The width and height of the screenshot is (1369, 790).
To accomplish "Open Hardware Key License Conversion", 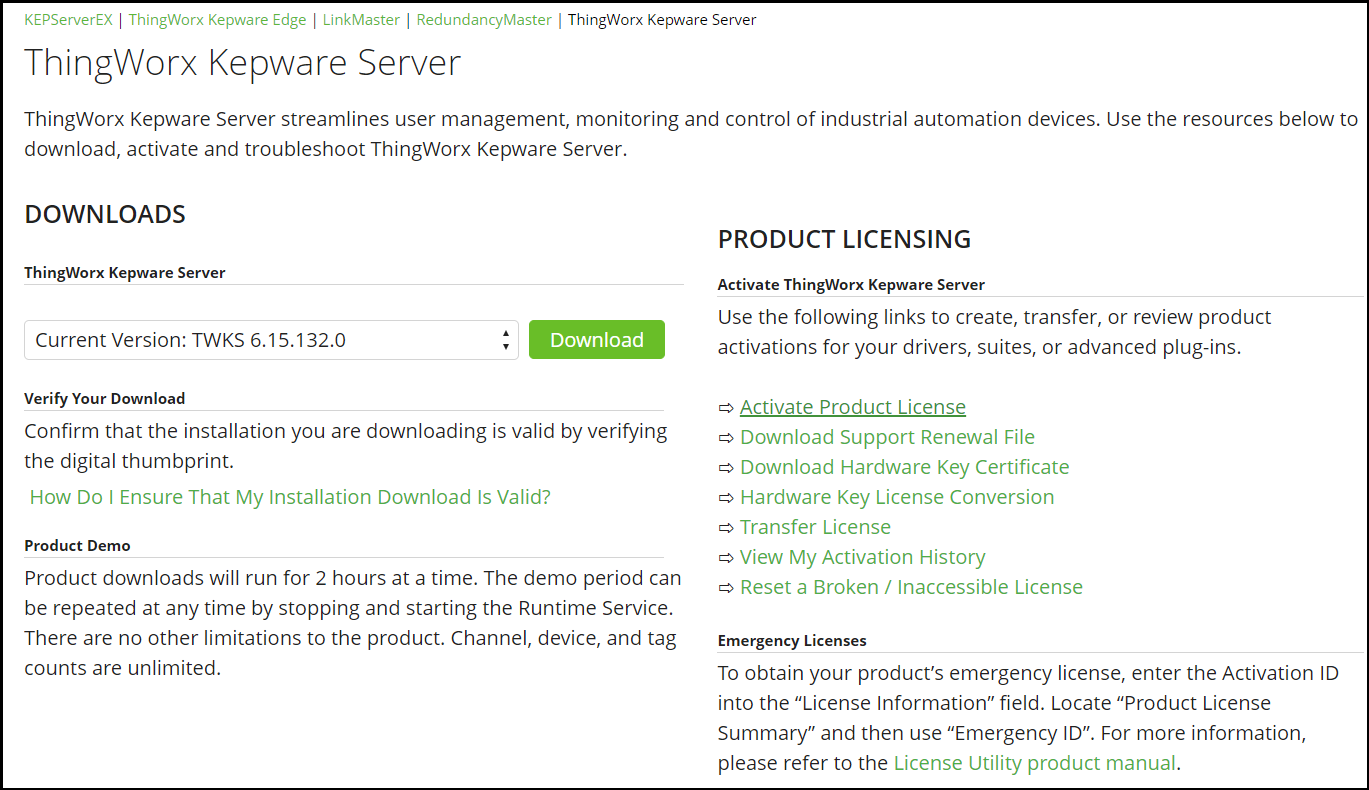I will (896, 497).
